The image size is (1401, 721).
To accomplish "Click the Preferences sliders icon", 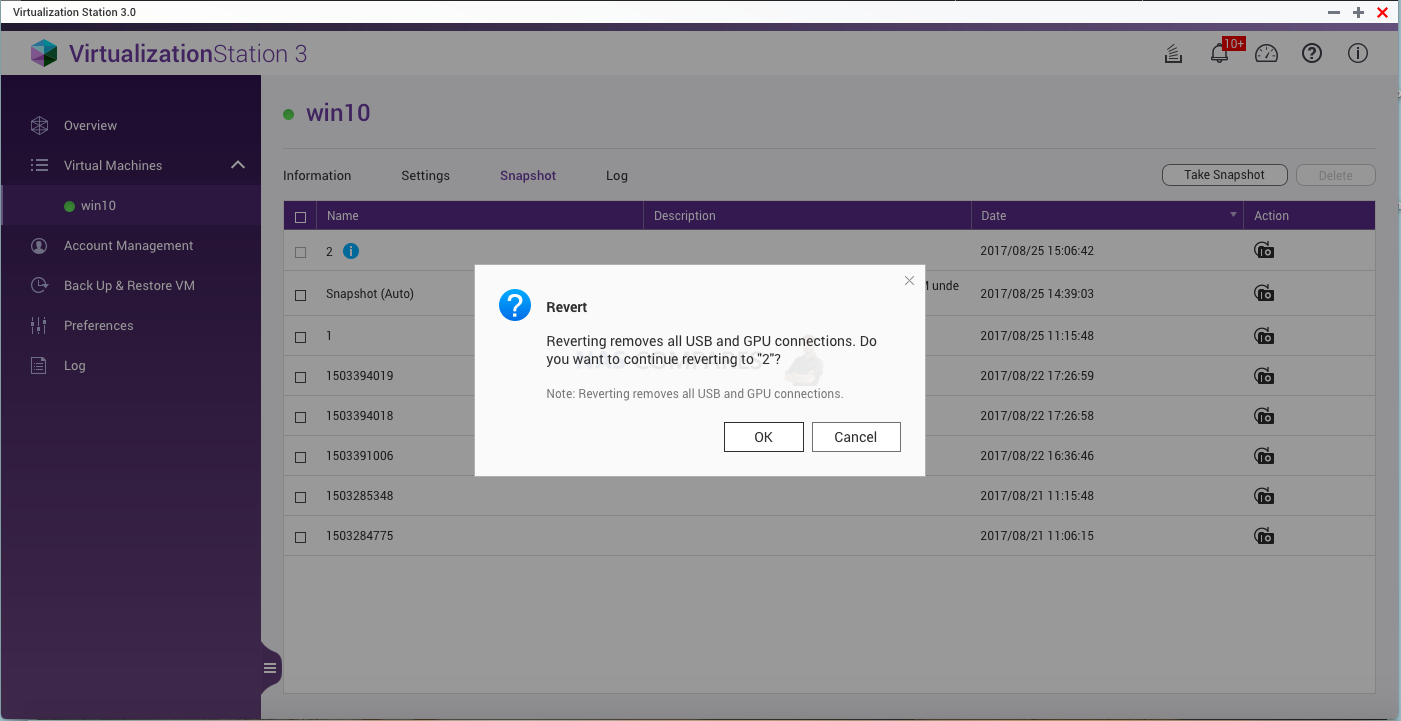I will (39, 325).
